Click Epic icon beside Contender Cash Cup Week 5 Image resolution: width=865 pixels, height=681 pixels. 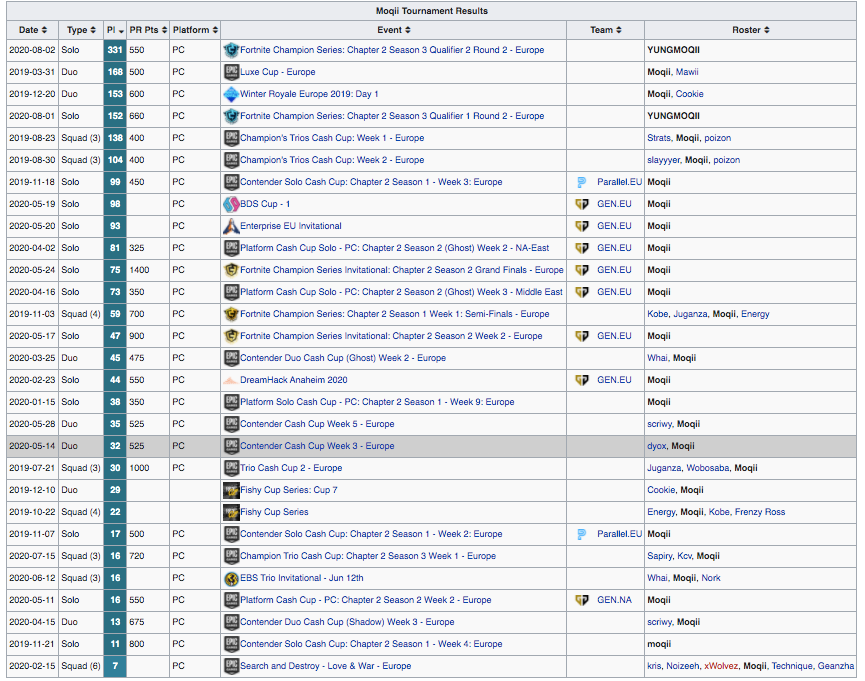[231, 424]
